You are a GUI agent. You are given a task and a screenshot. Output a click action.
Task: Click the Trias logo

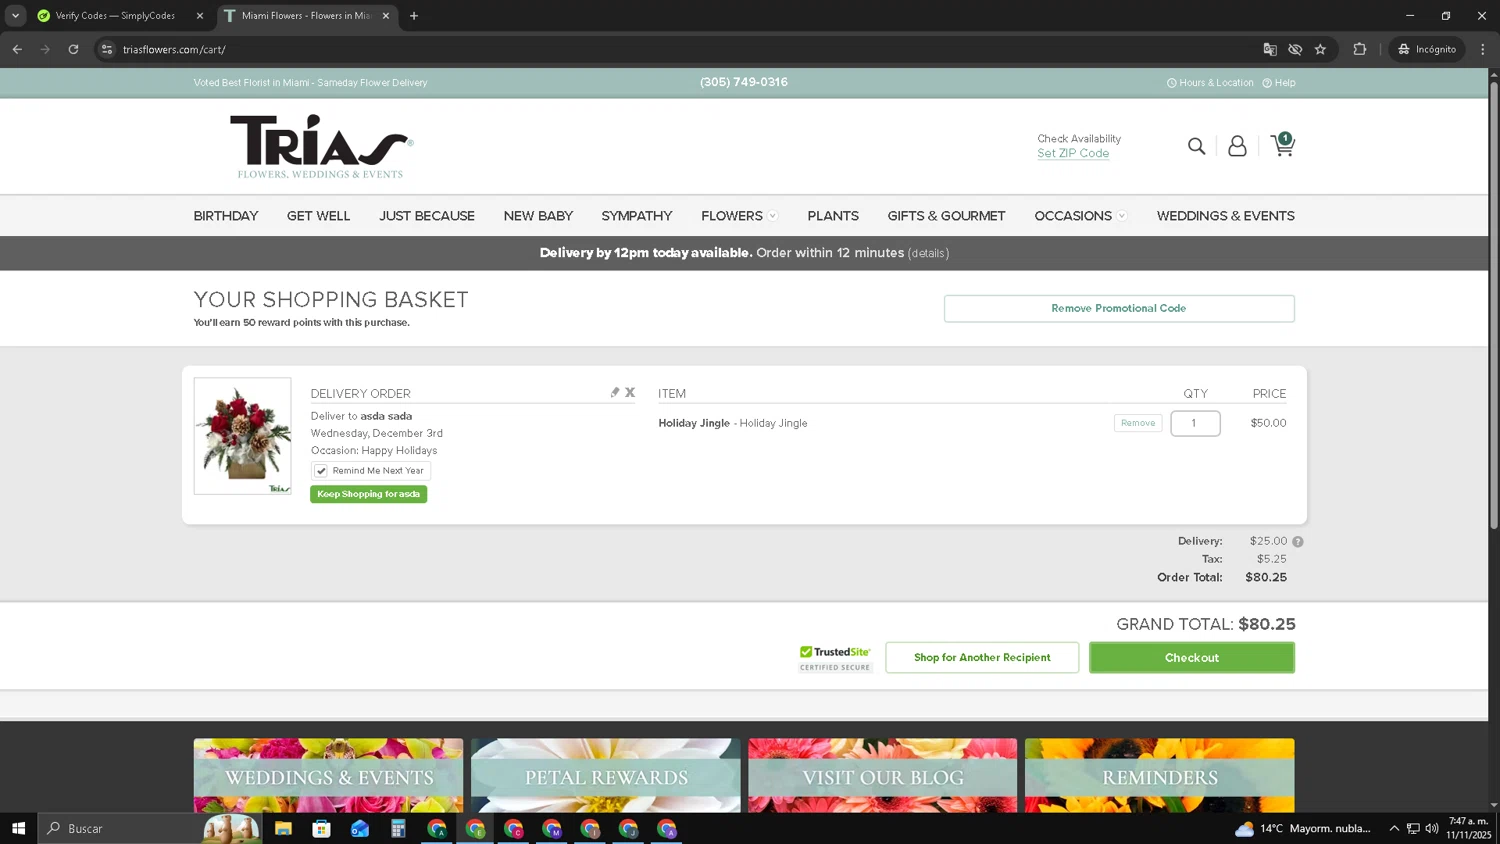(321, 146)
